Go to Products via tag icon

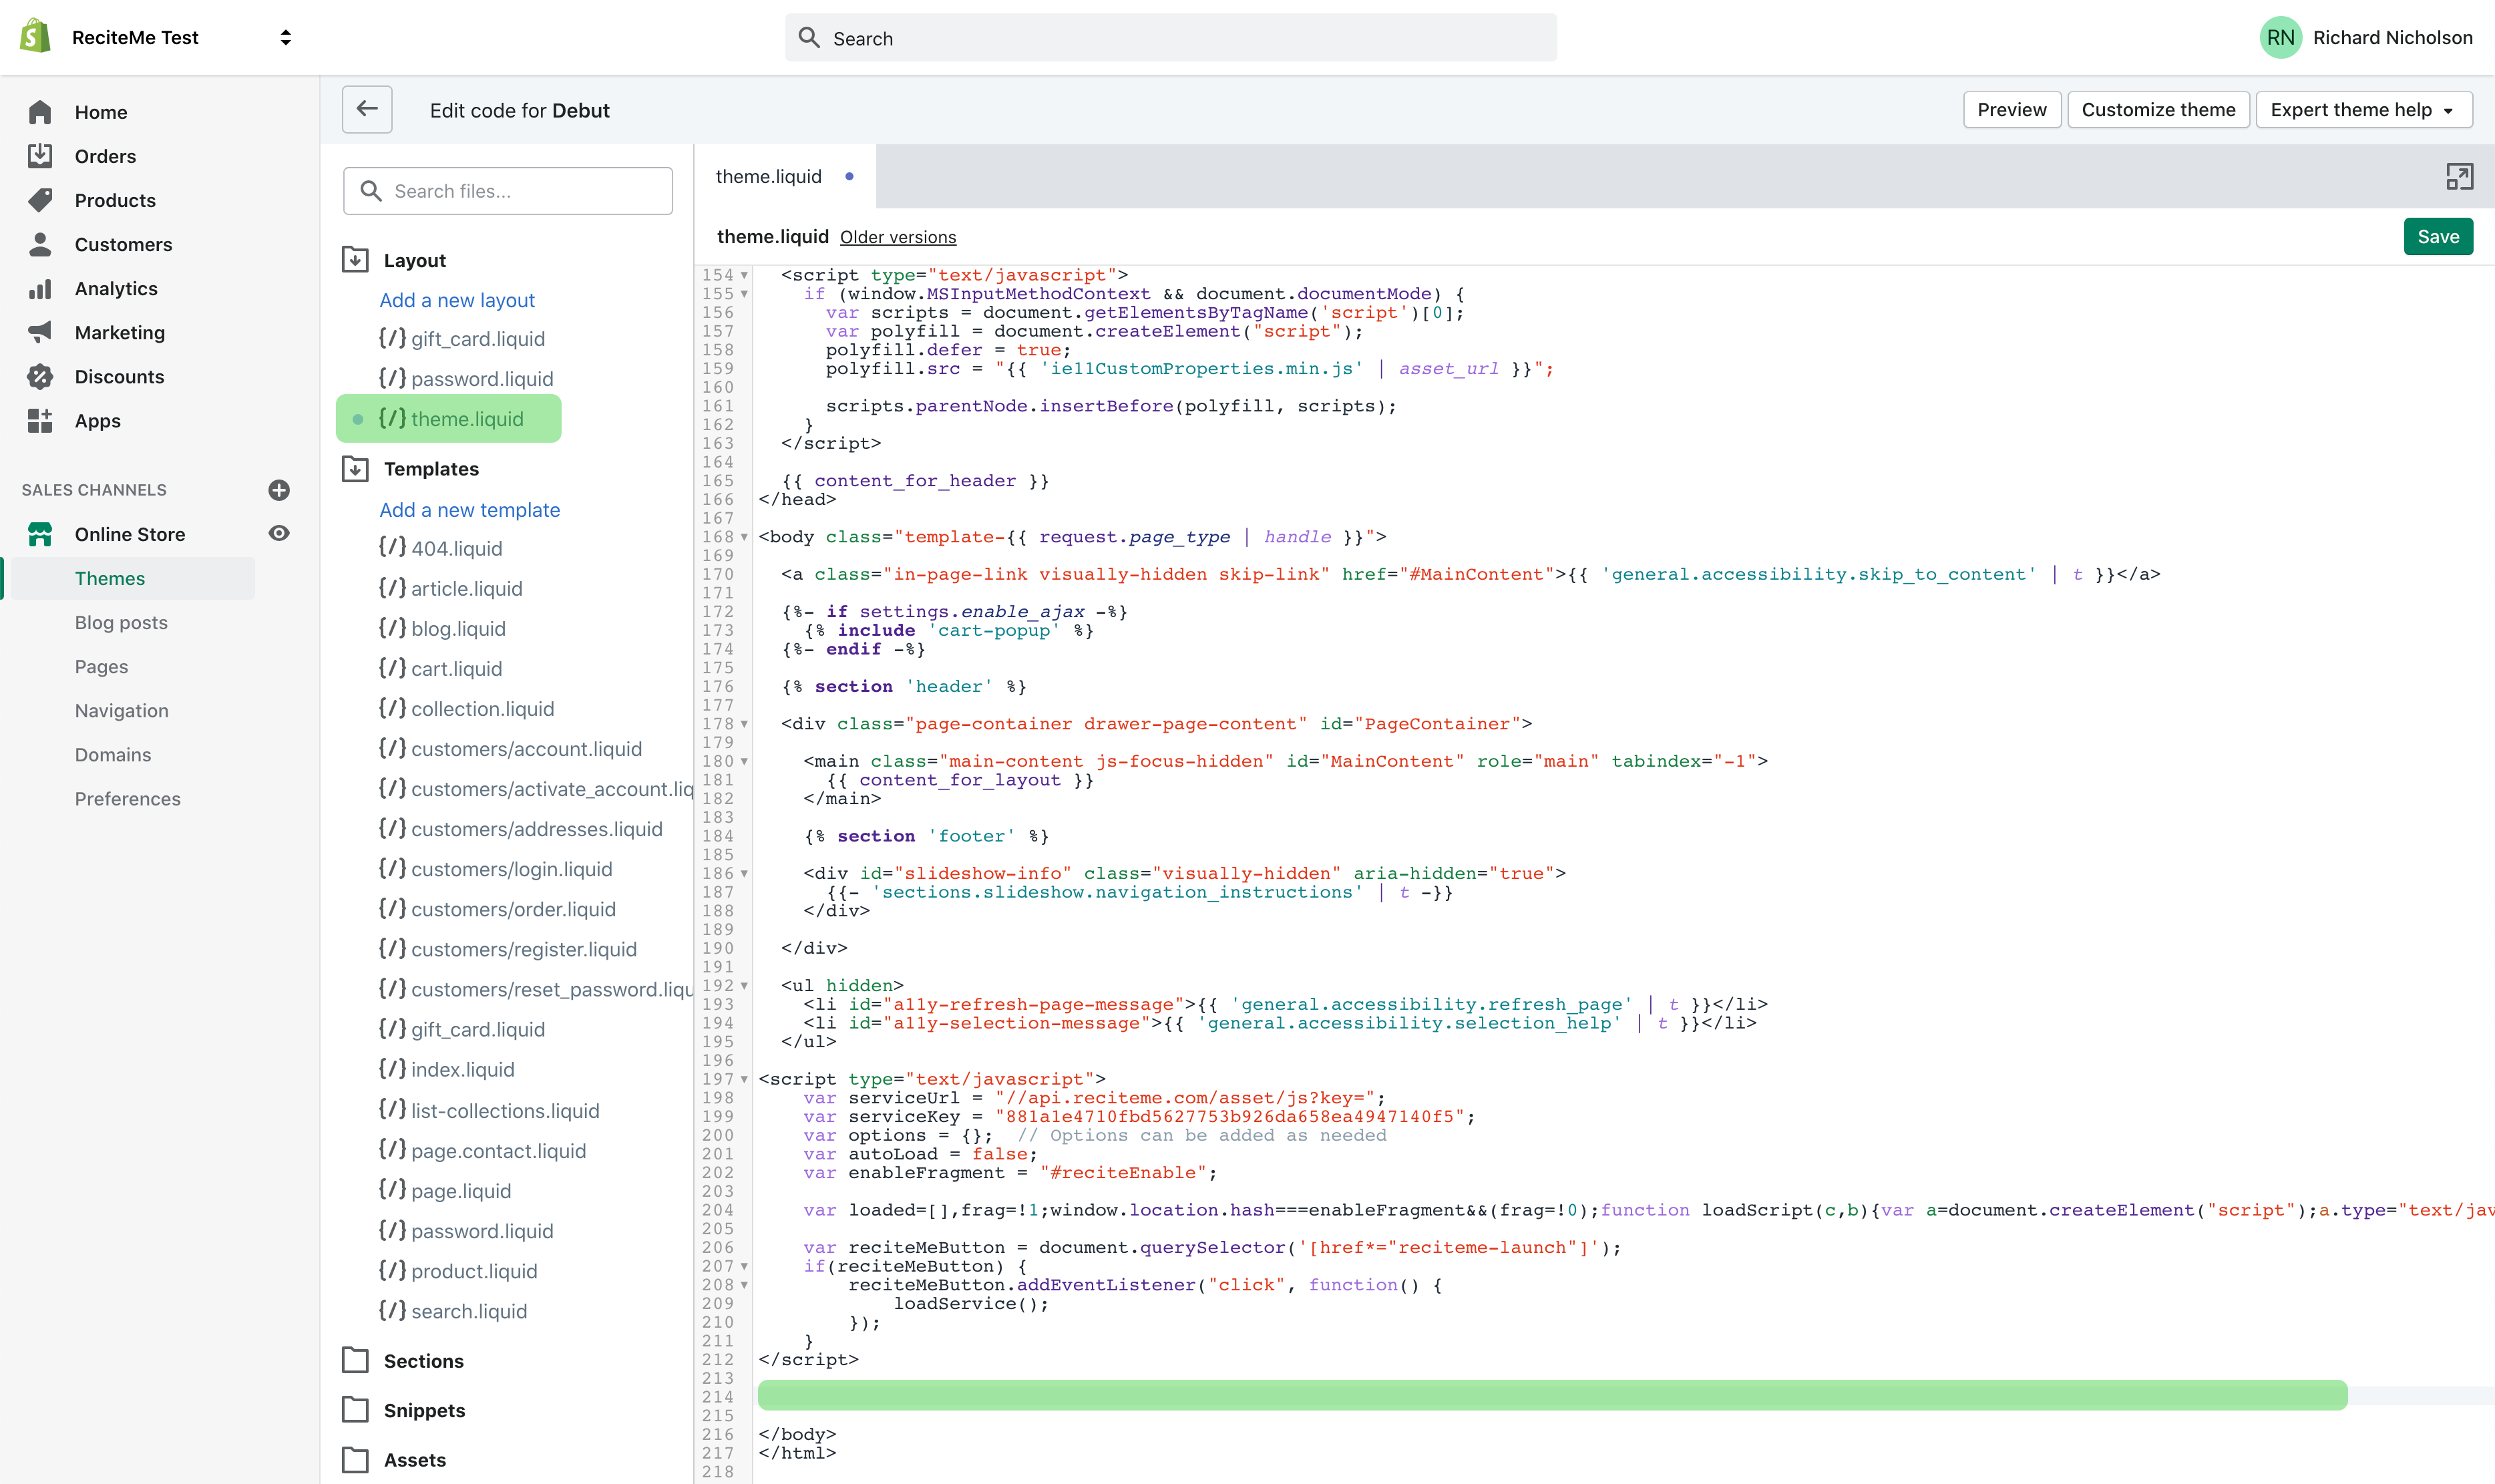[40, 200]
